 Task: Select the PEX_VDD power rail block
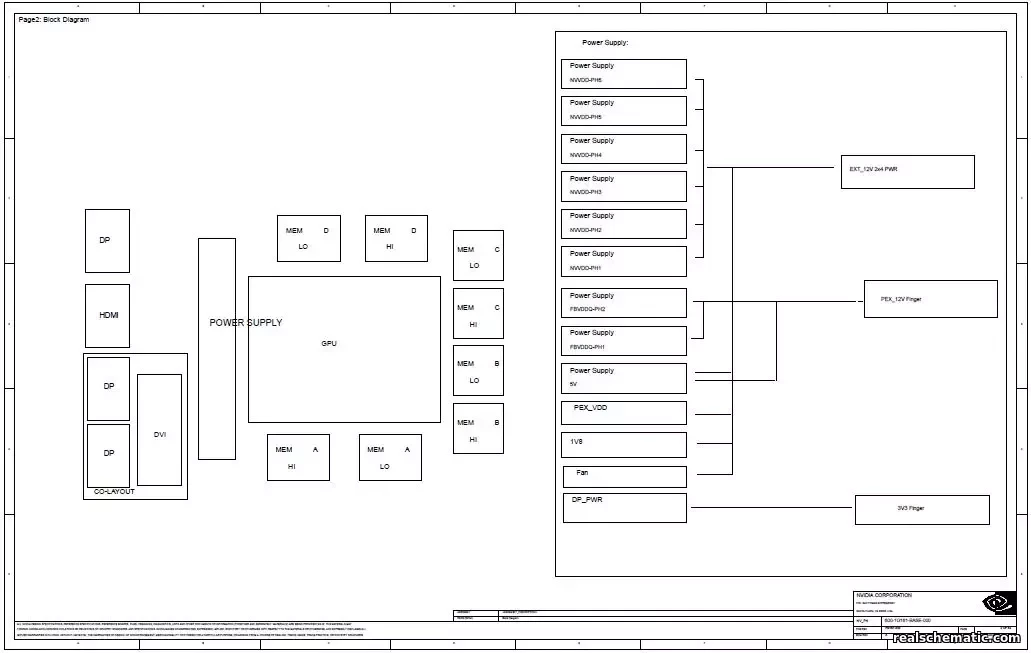(x=623, y=412)
